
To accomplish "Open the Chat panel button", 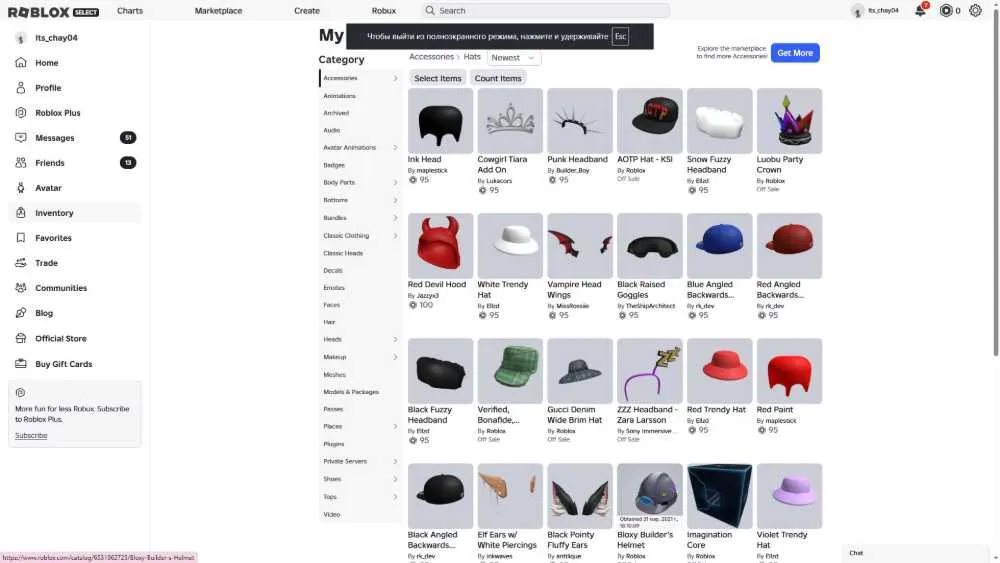I will 915,553.
